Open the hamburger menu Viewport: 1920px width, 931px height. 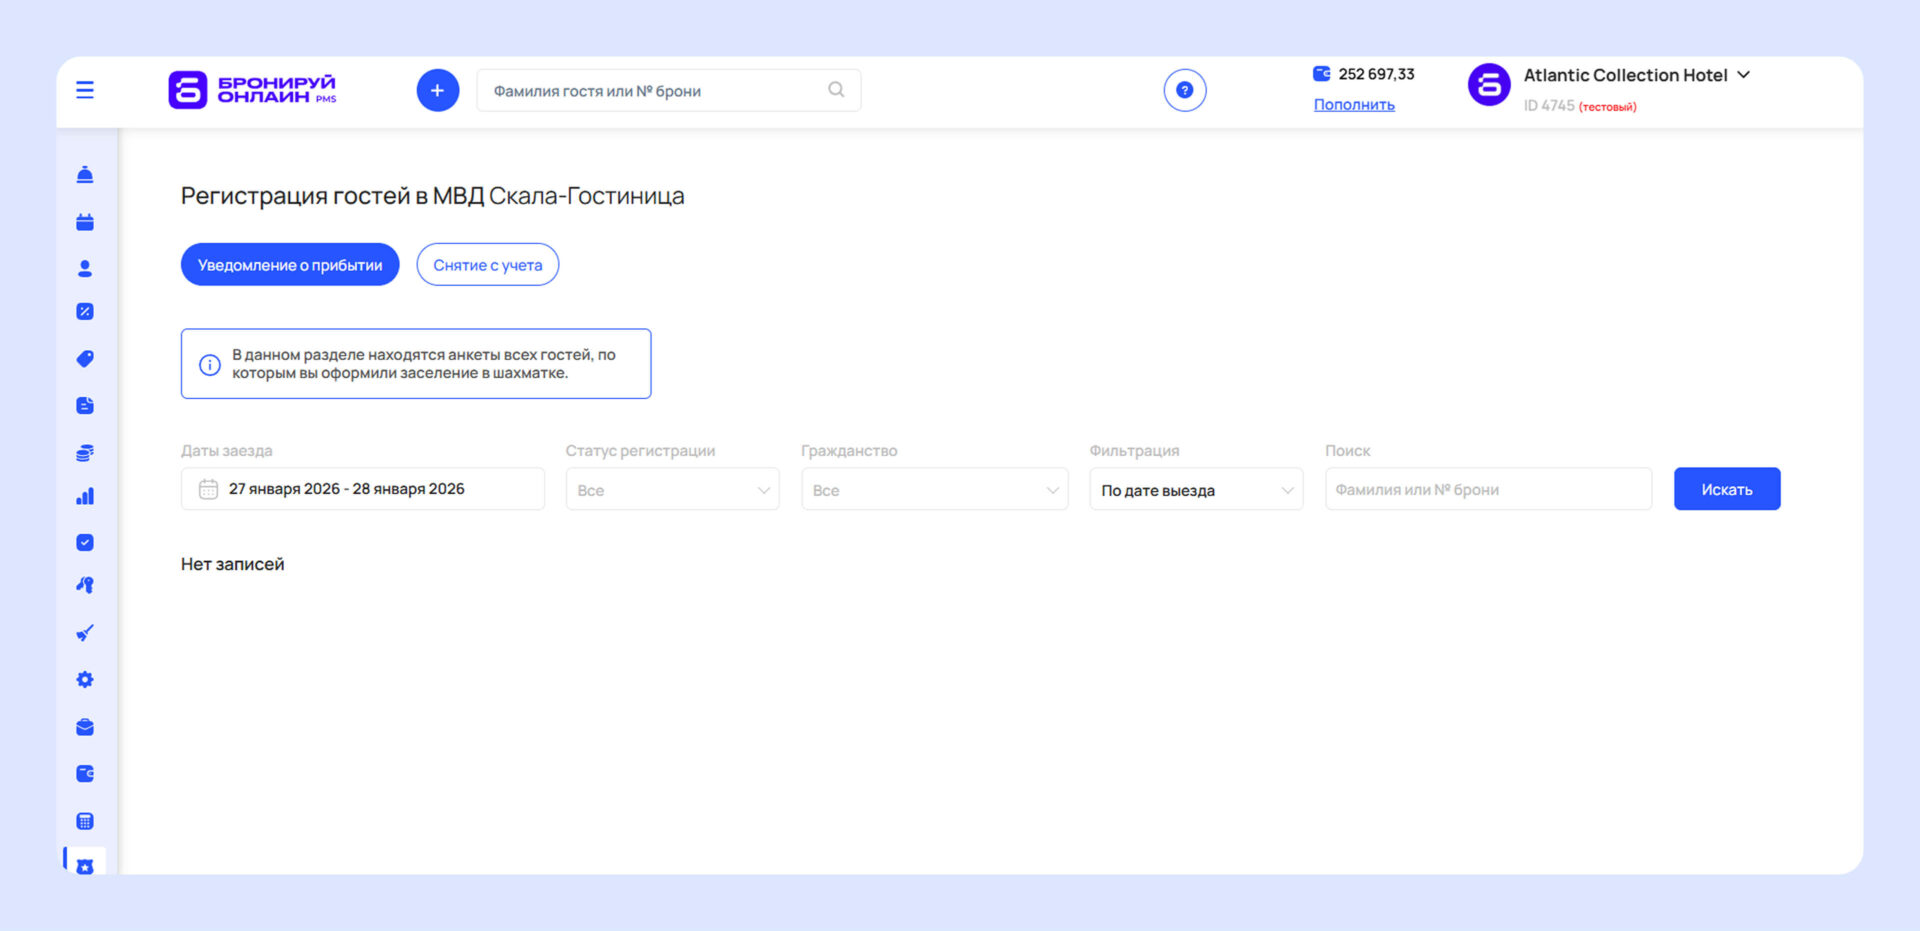point(85,90)
